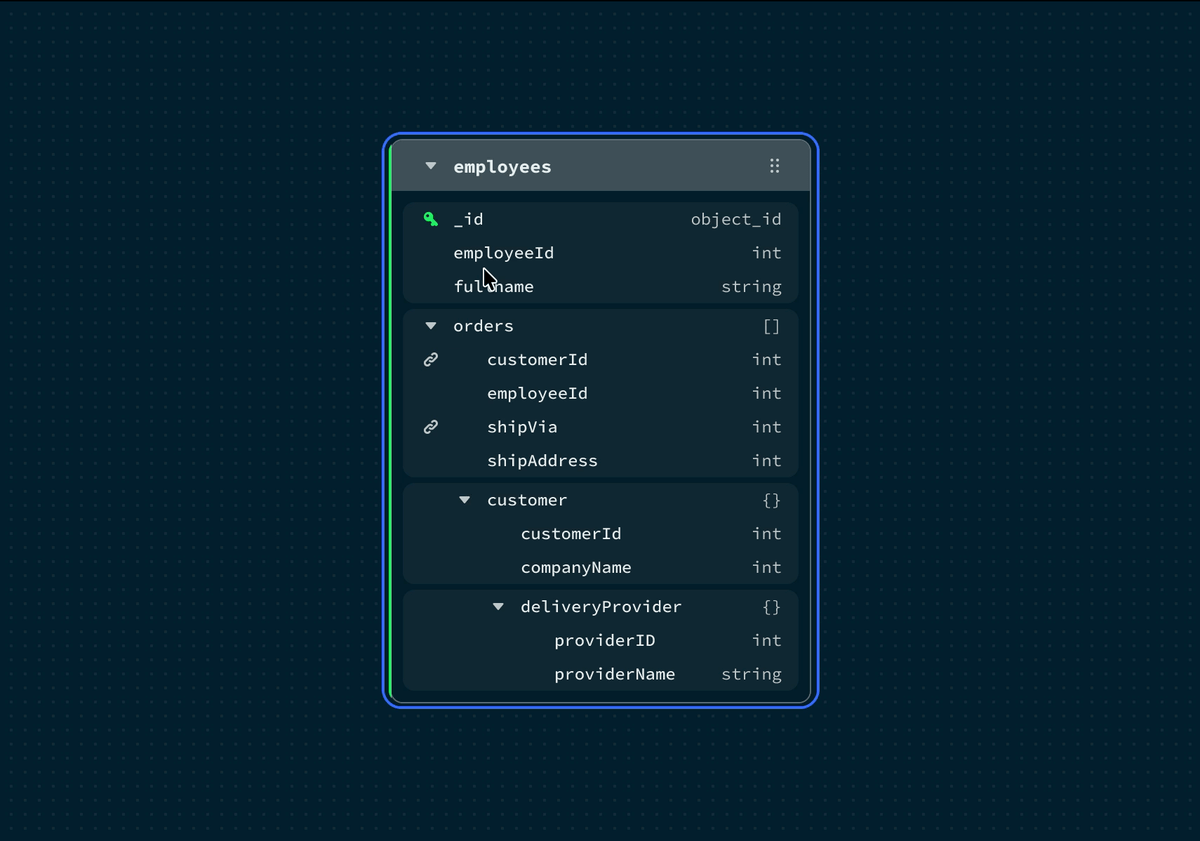Collapse the orders array triangle
1200x841 pixels.
point(431,326)
